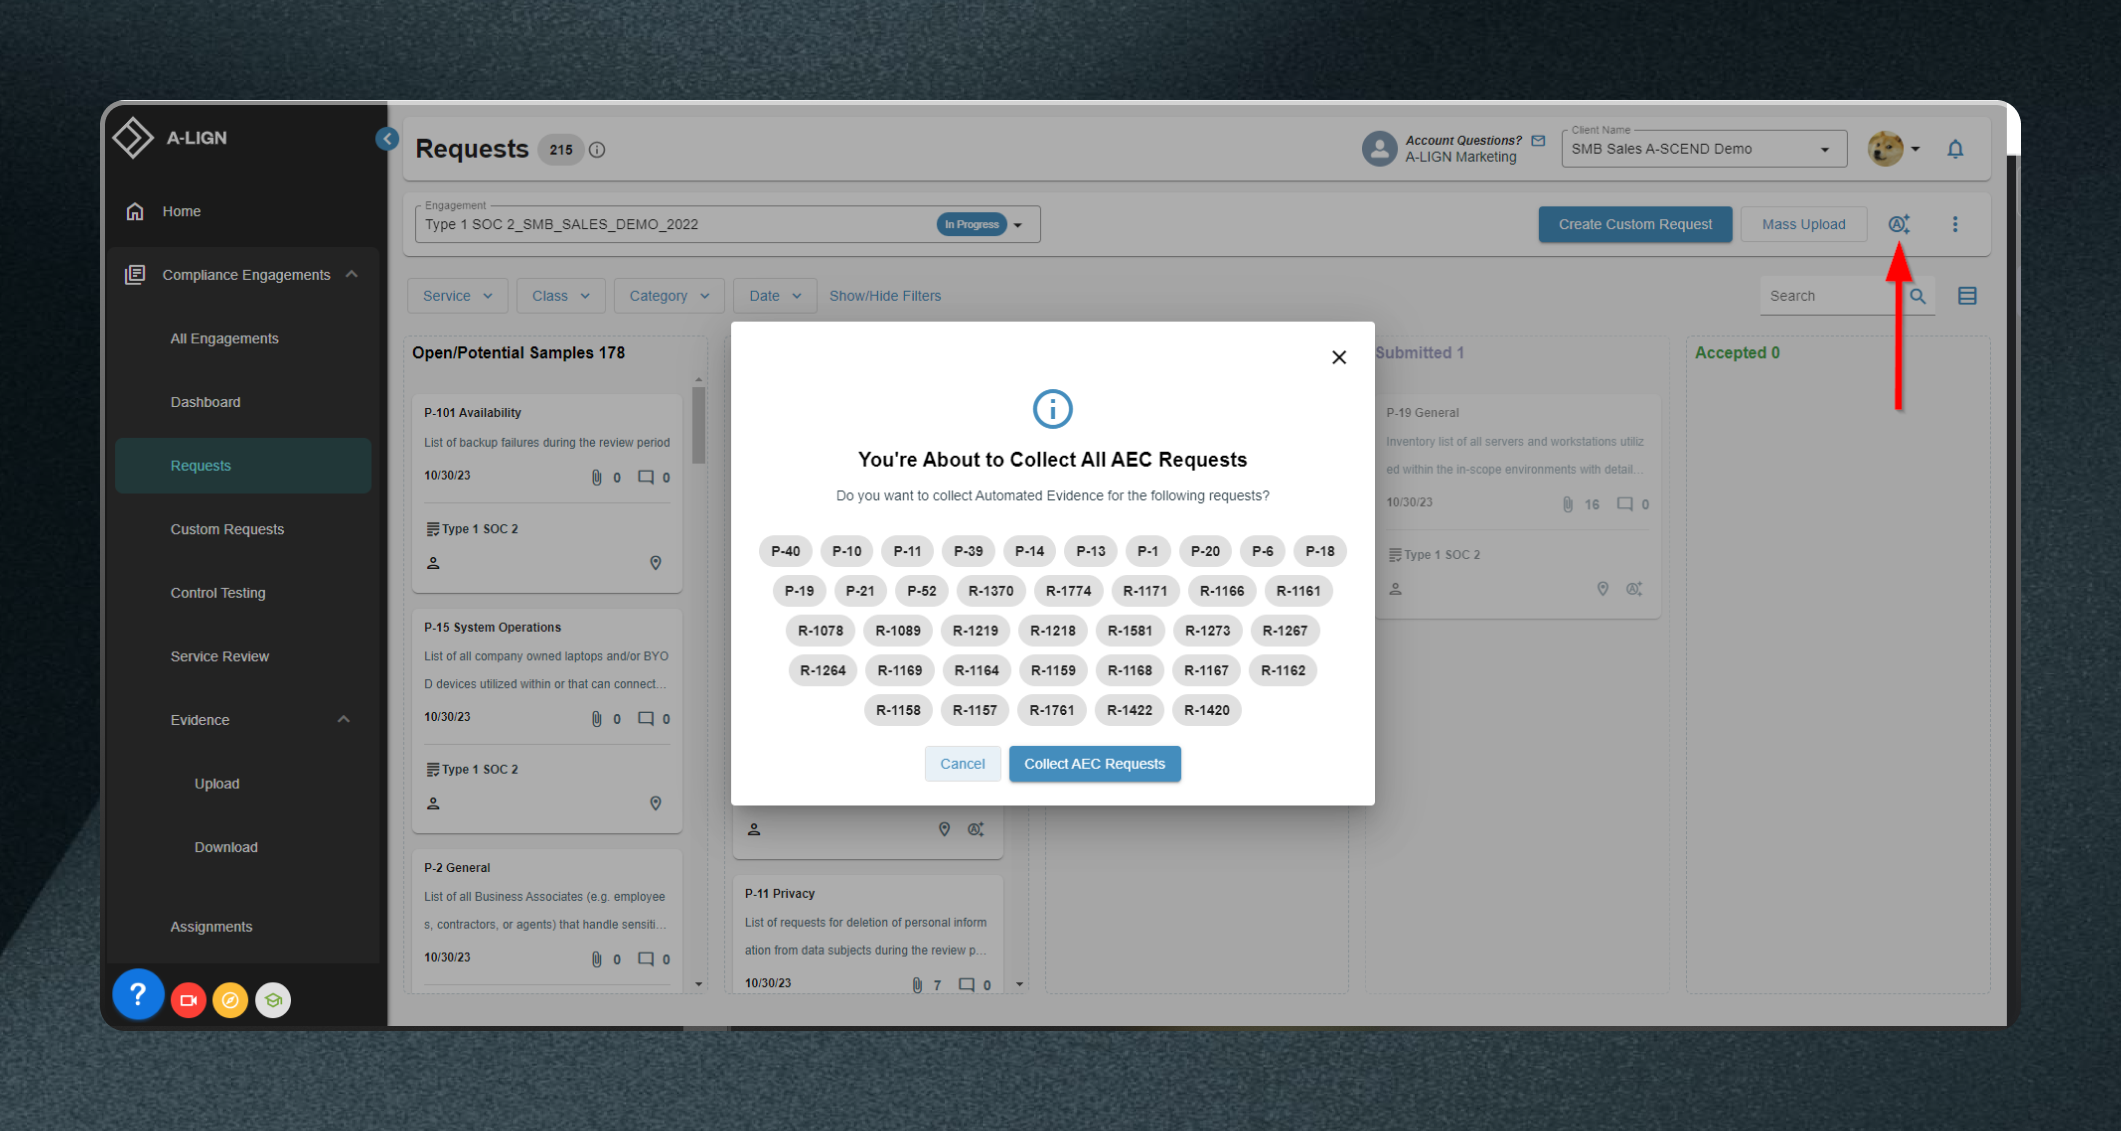Viewport: 2121px width, 1131px height.
Task: Click the info icon beside Requests count
Action: click(597, 150)
